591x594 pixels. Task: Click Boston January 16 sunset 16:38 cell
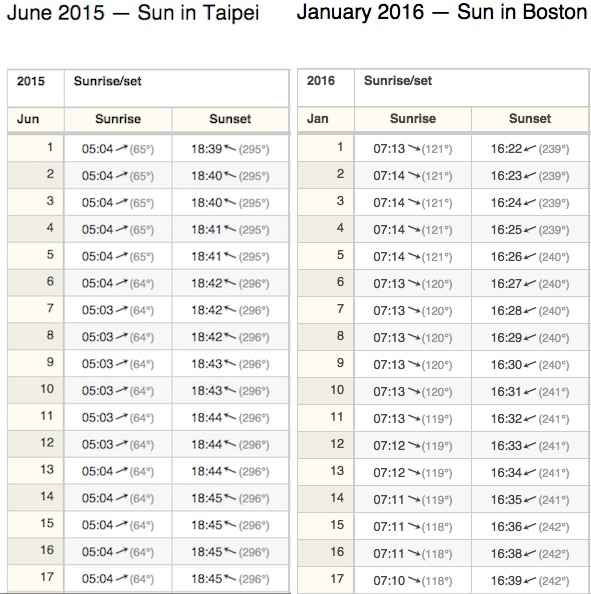point(530,554)
